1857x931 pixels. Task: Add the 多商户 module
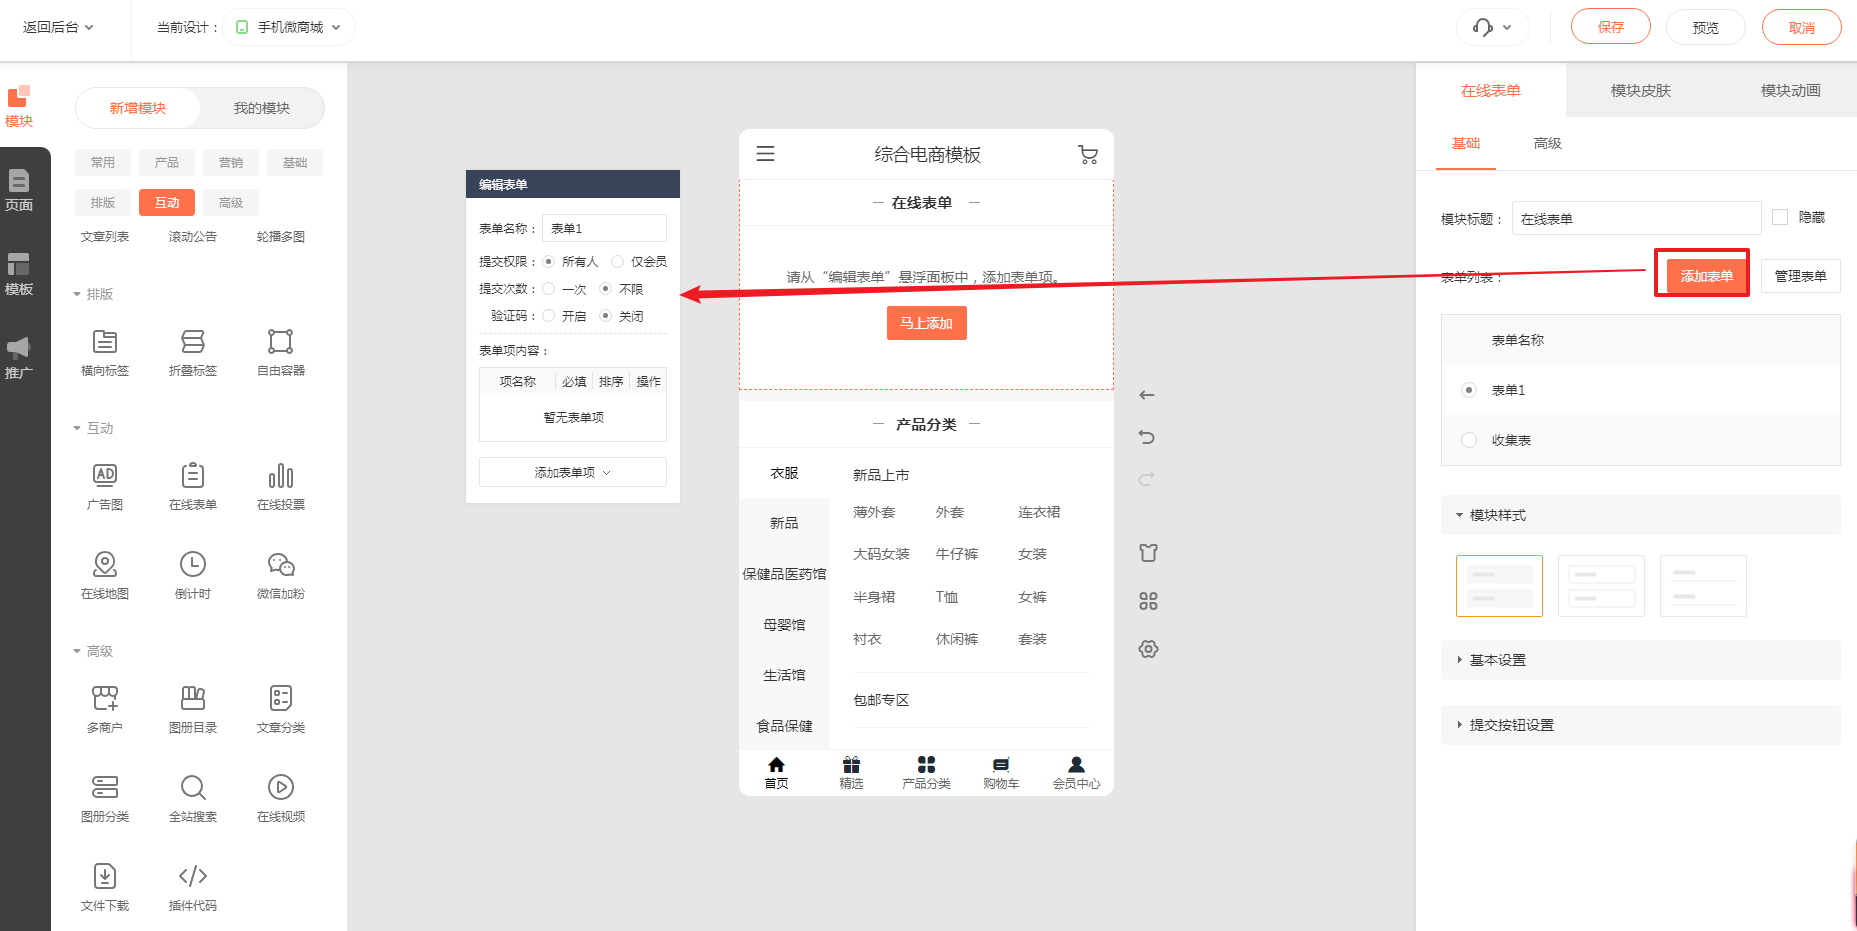click(105, 709)
